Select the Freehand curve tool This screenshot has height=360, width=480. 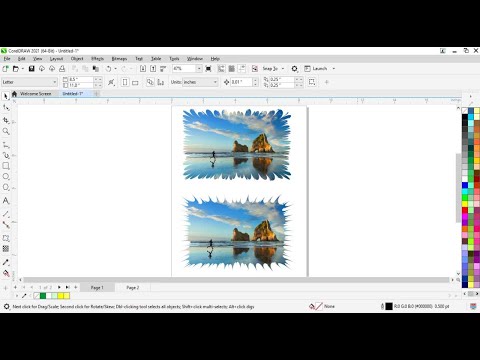pos(6,144)
